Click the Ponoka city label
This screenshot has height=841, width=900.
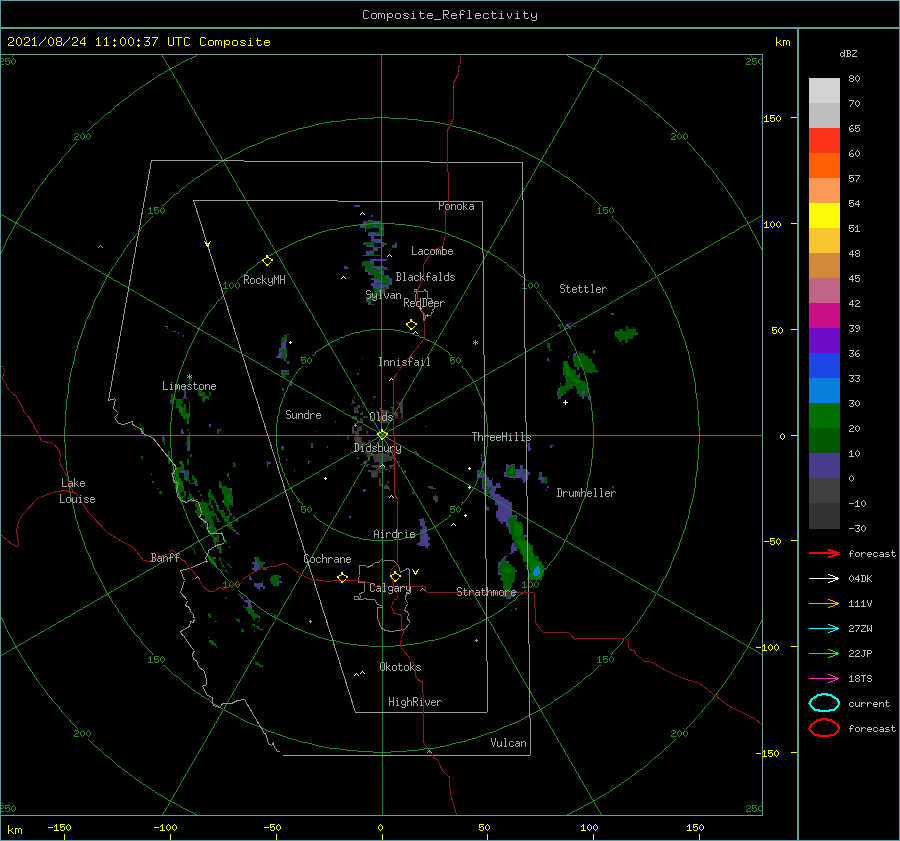456,206
